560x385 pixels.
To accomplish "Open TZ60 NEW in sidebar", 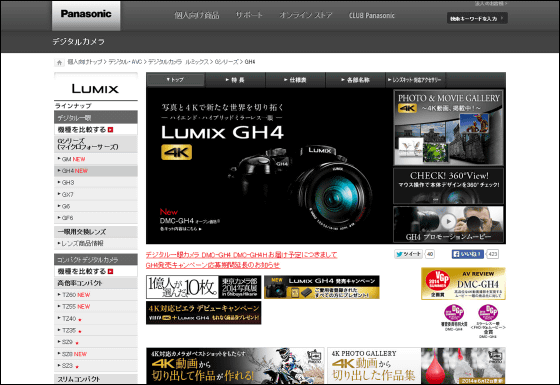I will [95, 295].
